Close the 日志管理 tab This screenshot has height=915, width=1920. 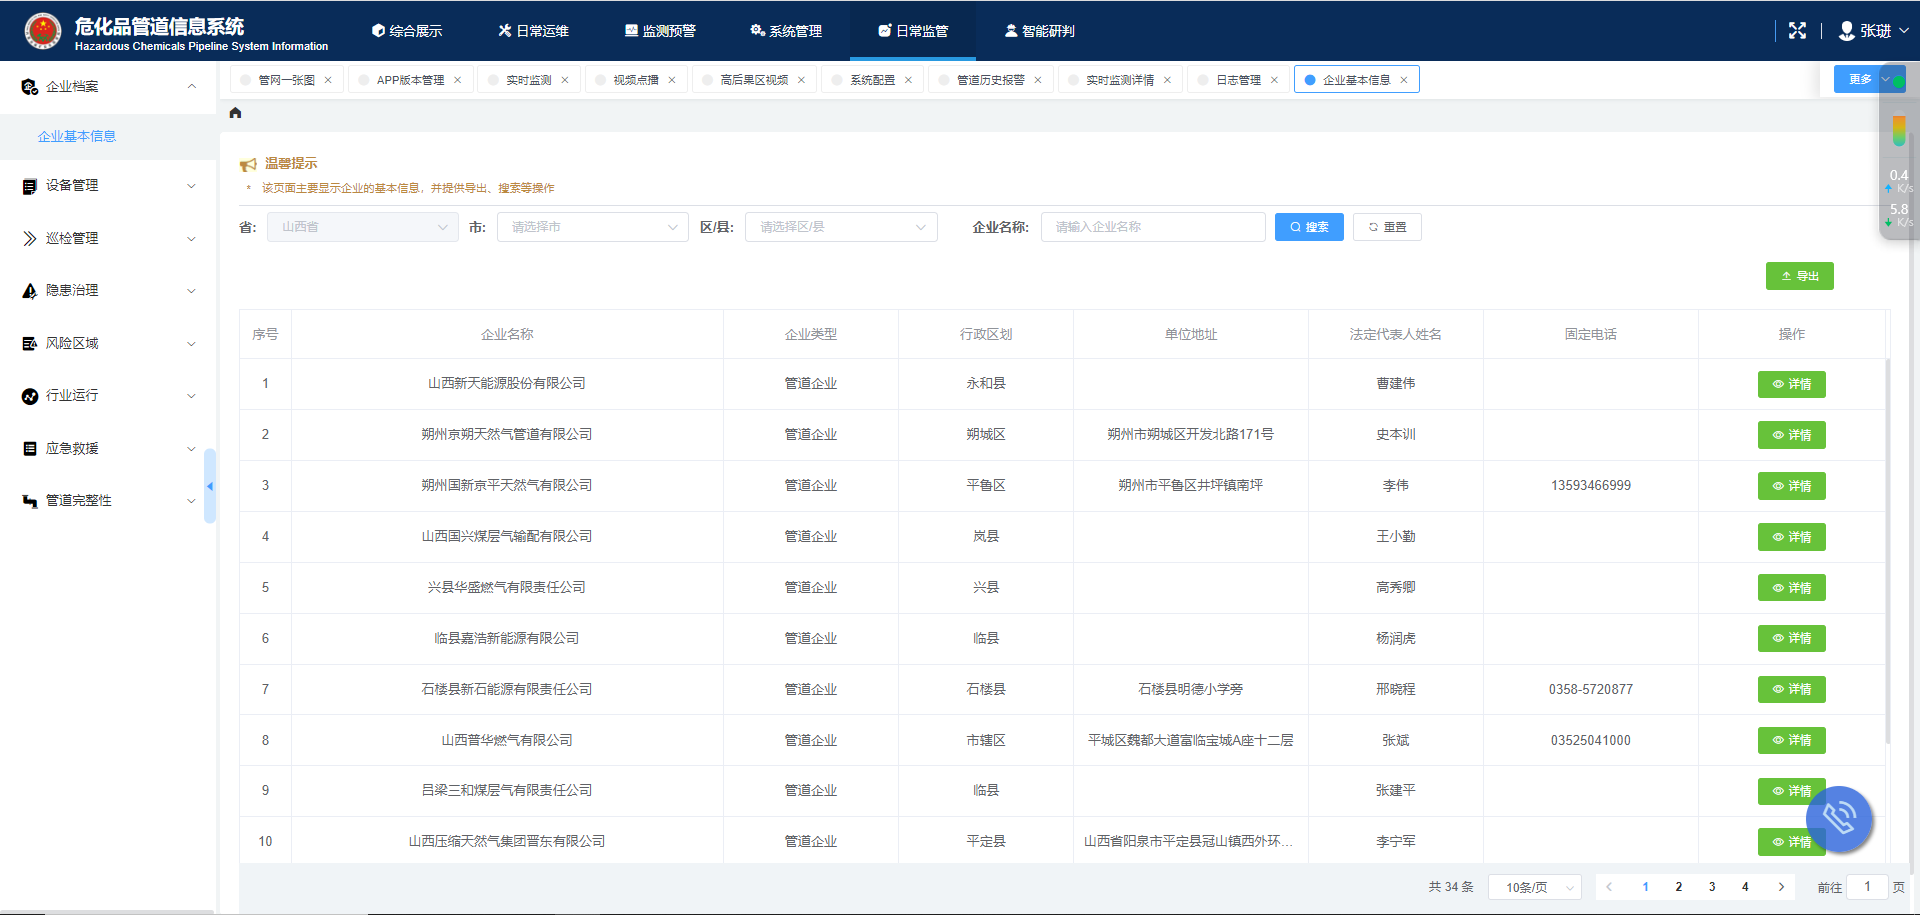click(1274, 80)
